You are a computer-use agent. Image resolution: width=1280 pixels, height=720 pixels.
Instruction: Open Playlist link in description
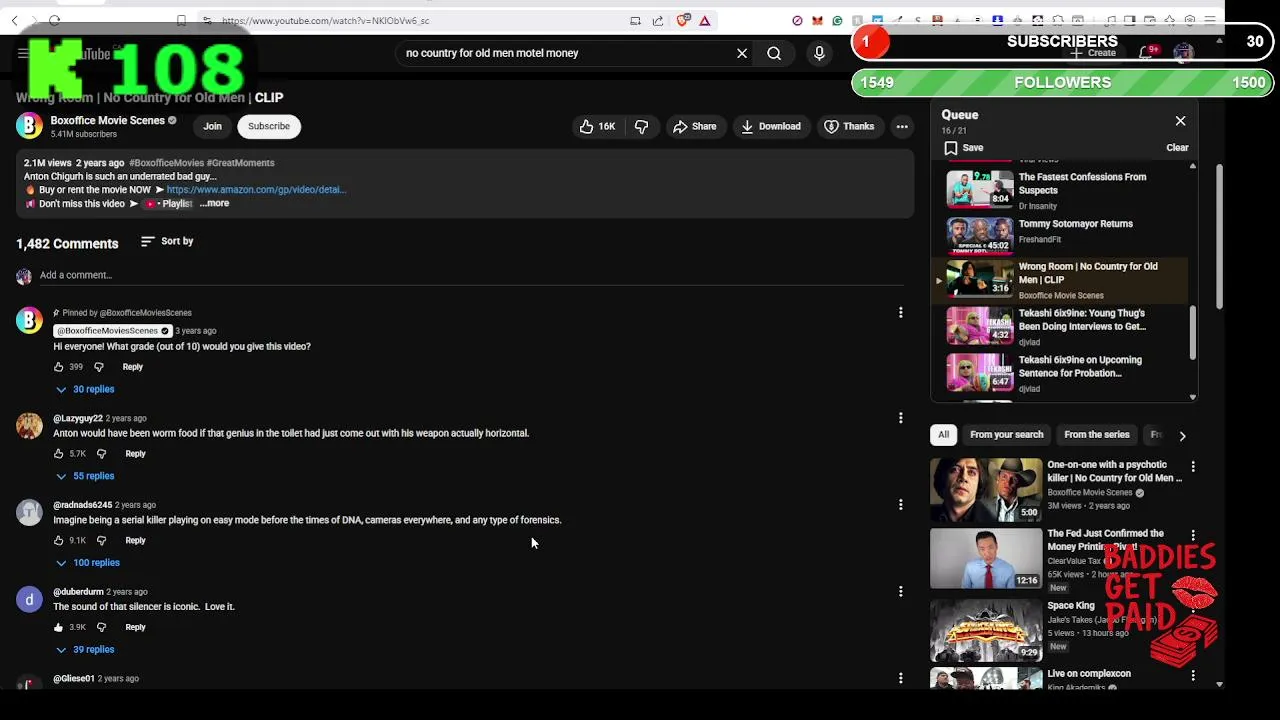[x=168, y=204]
